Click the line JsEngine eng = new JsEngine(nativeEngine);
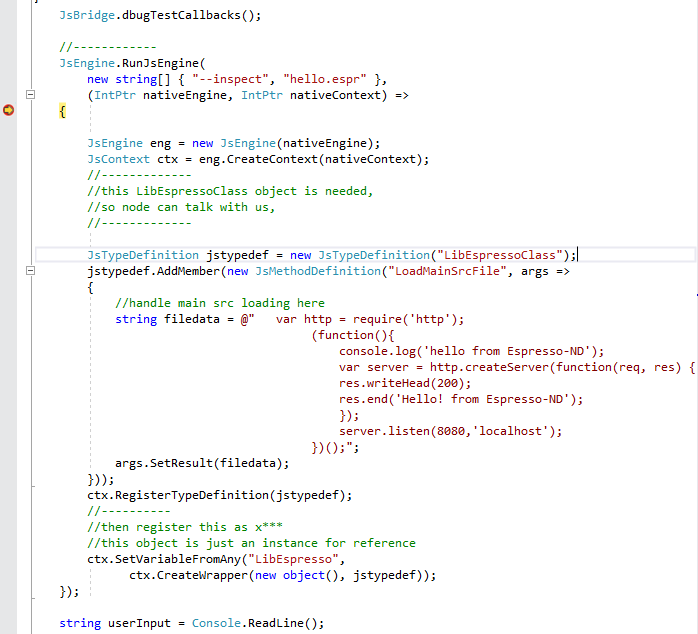Screen dimensions: 698x634 234,143
